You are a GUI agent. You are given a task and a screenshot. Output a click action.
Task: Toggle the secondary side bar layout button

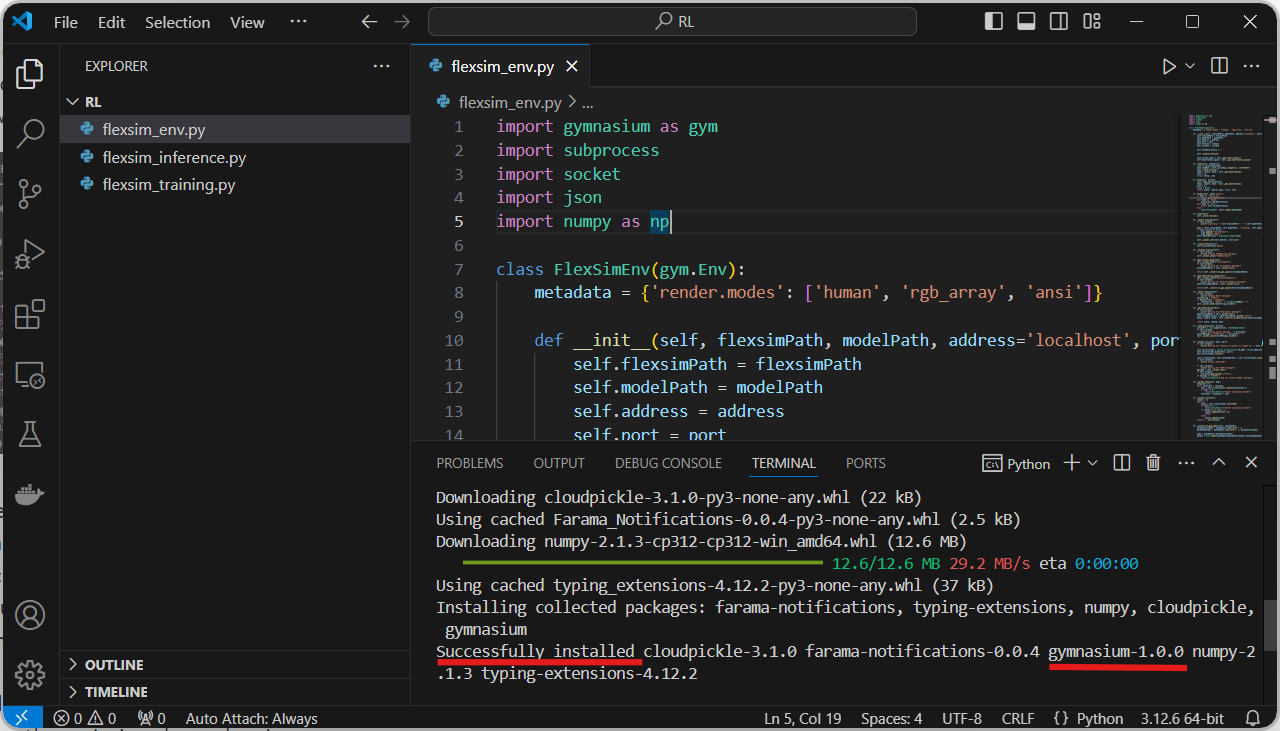point(1057,22)
